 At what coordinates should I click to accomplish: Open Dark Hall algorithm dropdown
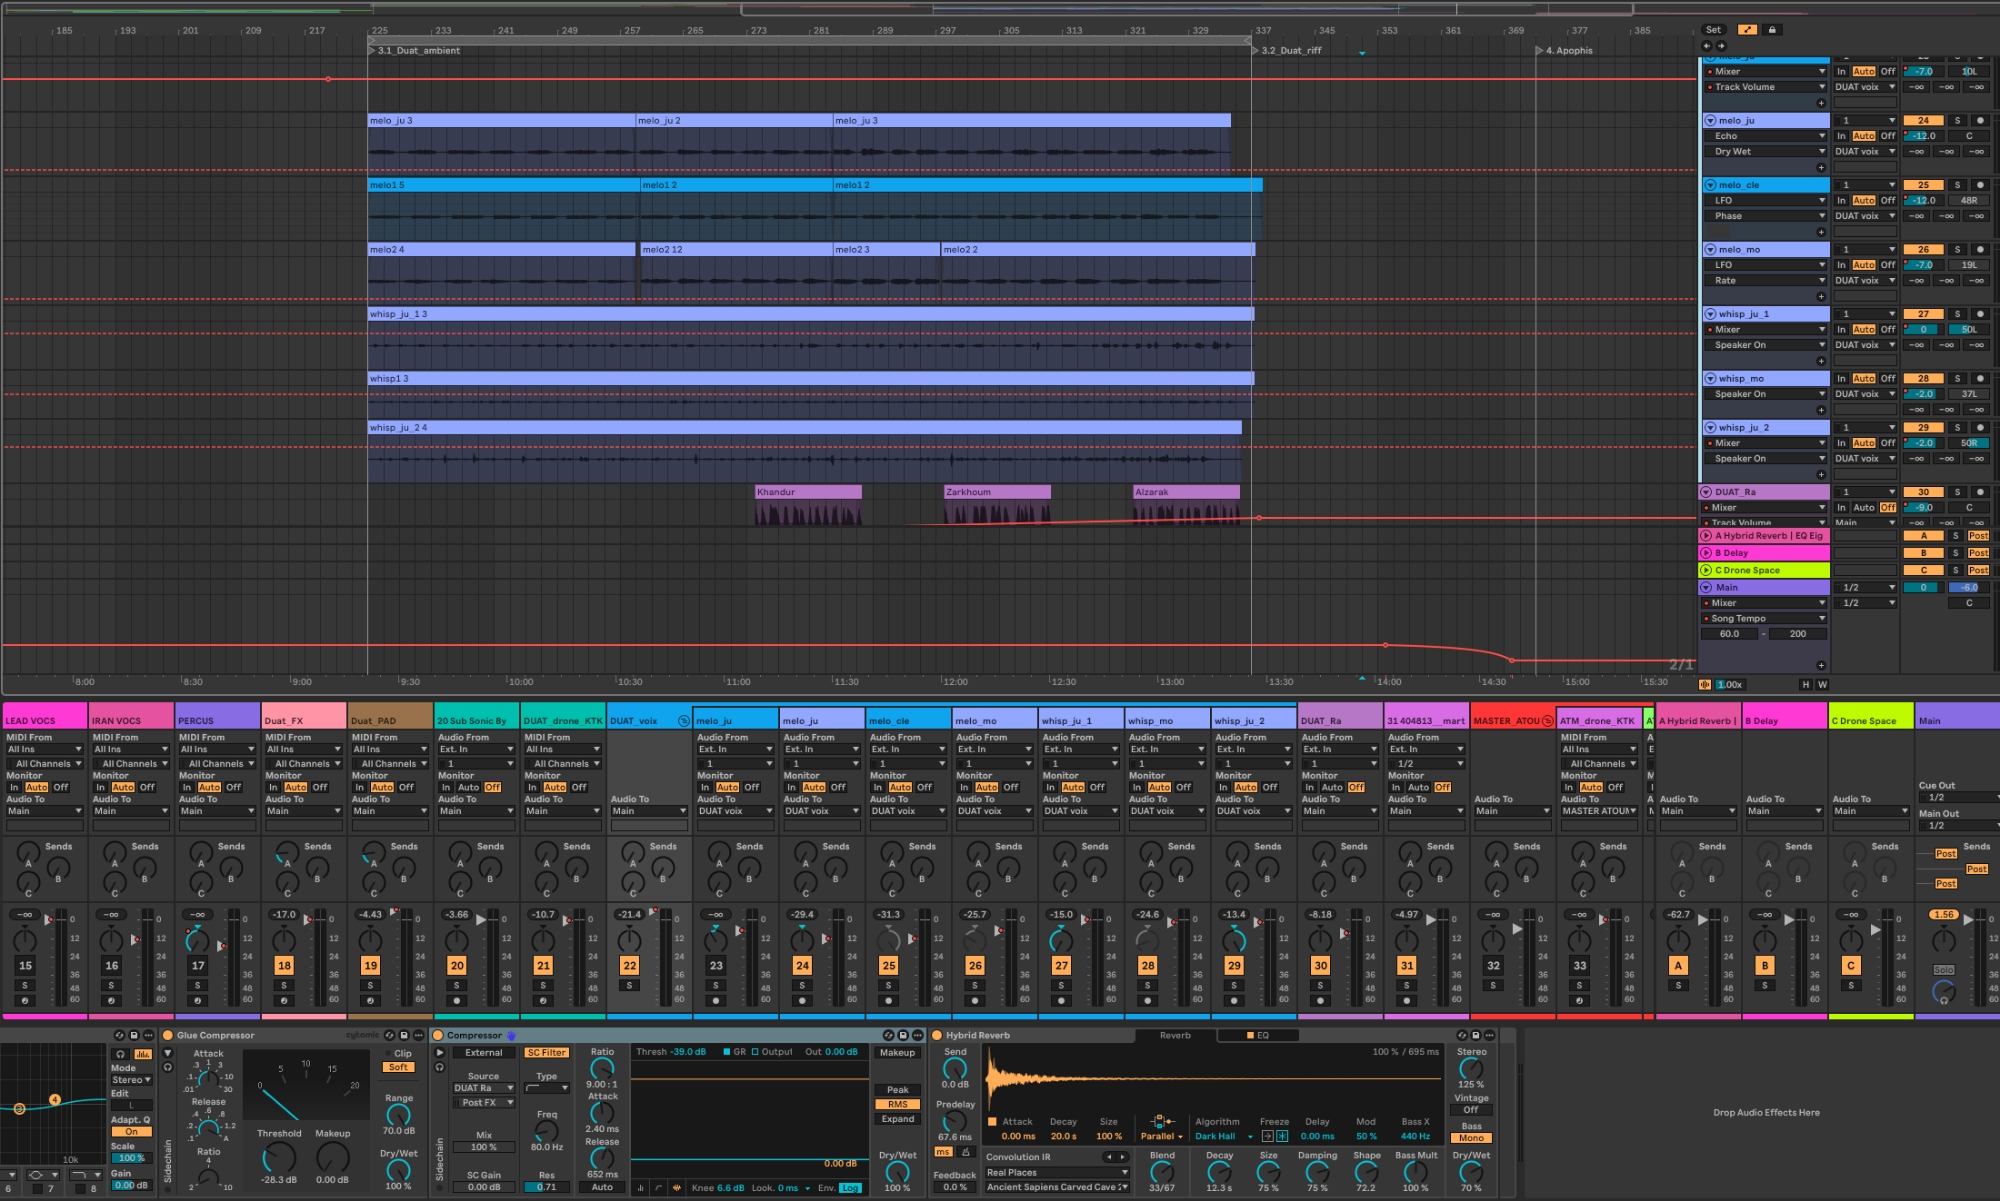(1222, 1136)
